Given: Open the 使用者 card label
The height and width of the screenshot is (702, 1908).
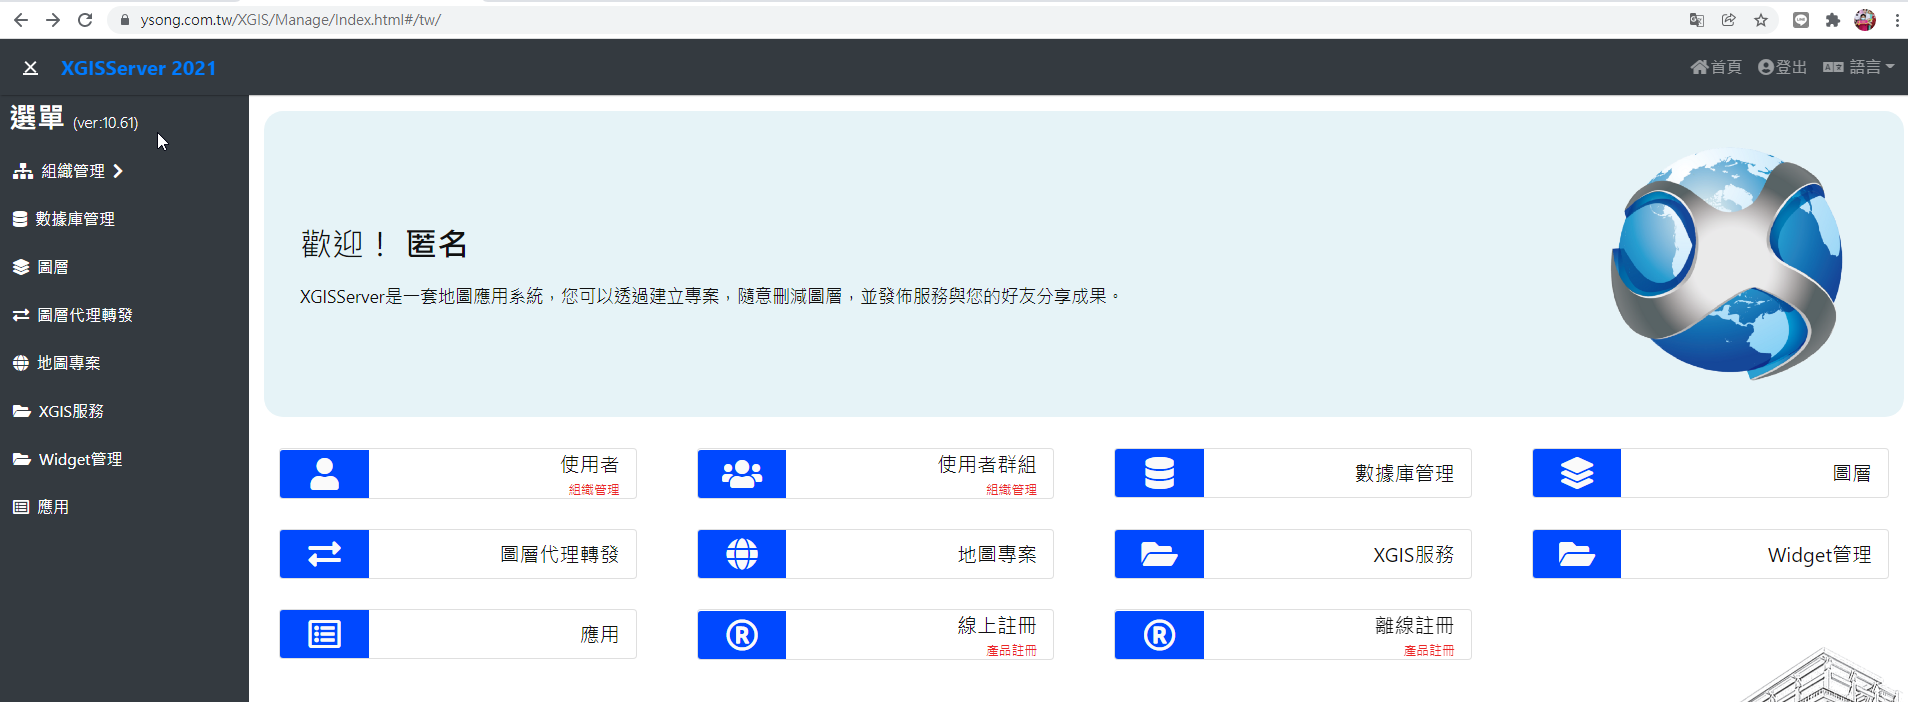Looking at the screenshot, I should click(590, 465).
